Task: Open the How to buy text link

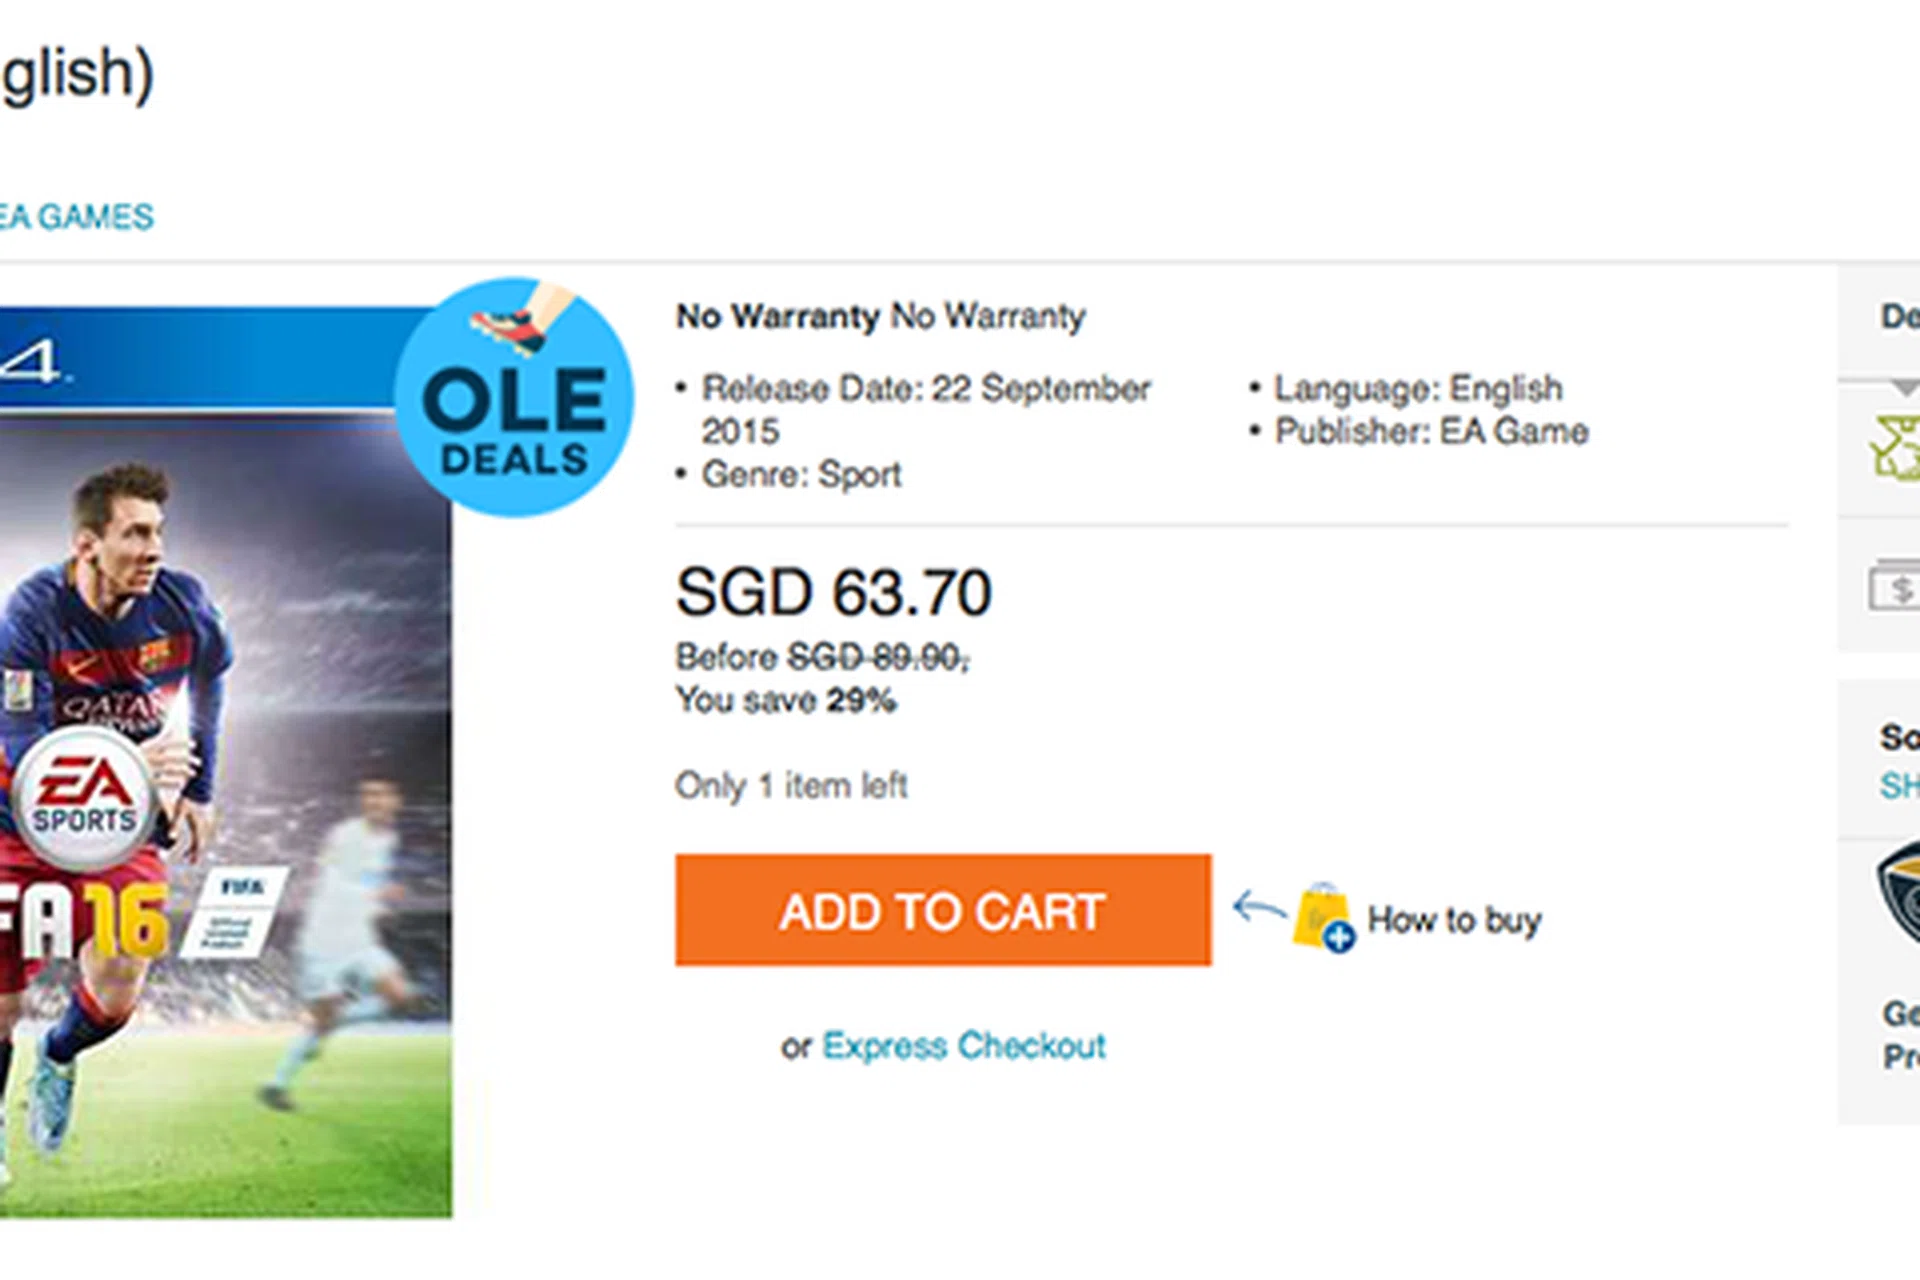Action: (1454, 920)
